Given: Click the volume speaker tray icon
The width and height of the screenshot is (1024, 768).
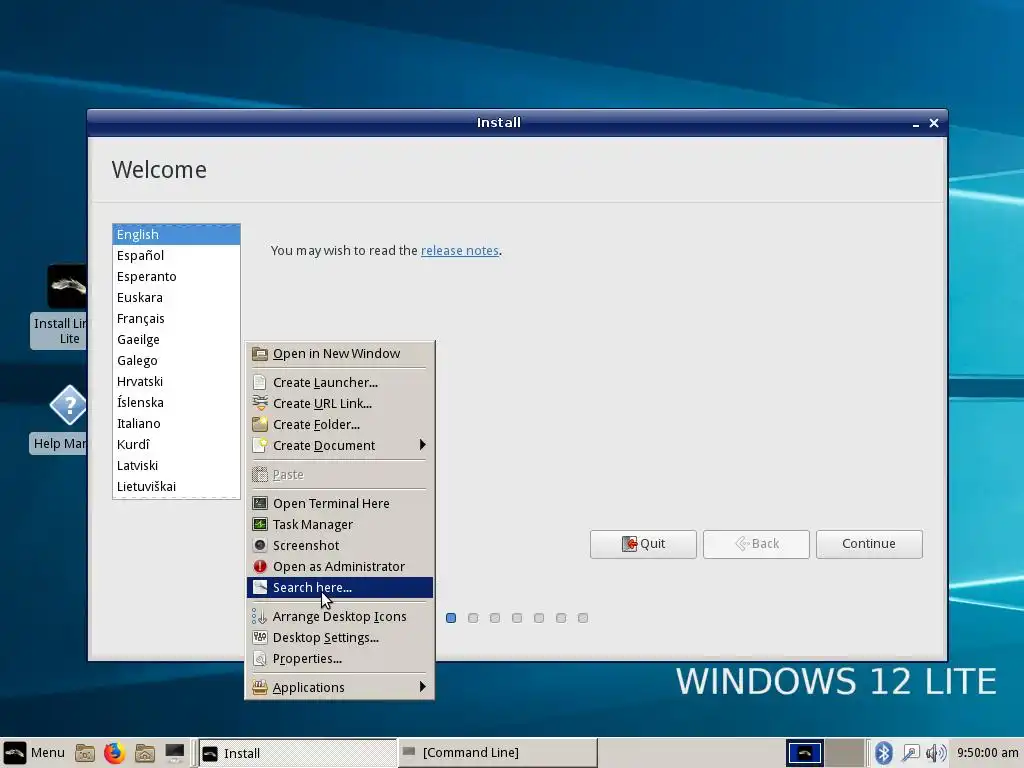Looking at the screenshot, I should [x=936, y=753].
